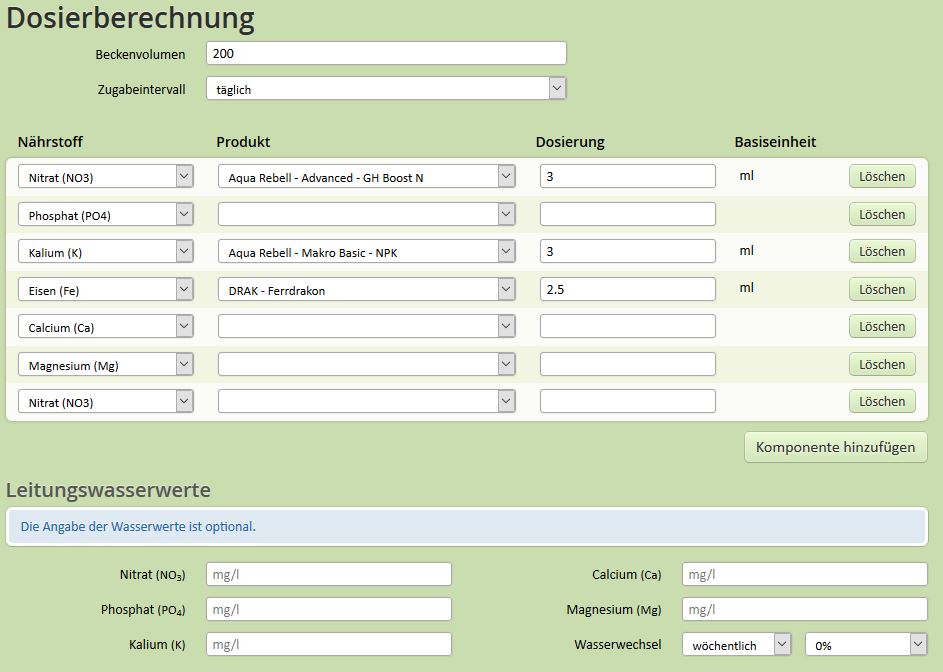Focus the Beckenvolumen input field
Screen dimensions: 943x672
(x=386, y=53)
